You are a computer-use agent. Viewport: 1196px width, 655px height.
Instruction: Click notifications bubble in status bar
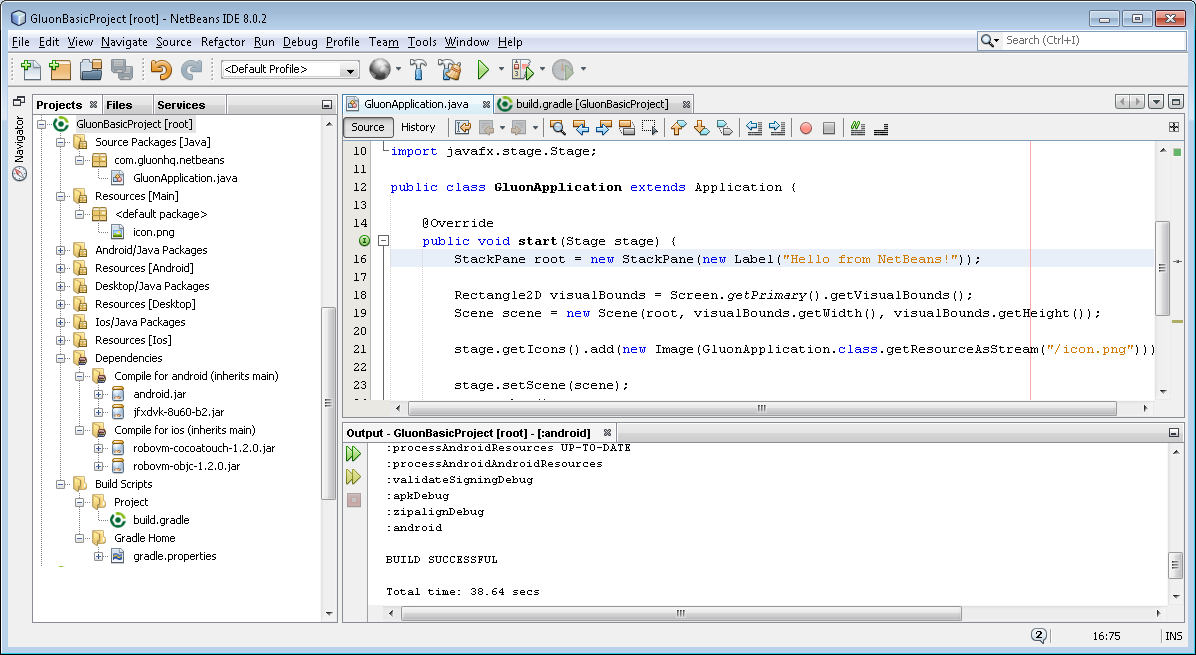(1039, 636)
